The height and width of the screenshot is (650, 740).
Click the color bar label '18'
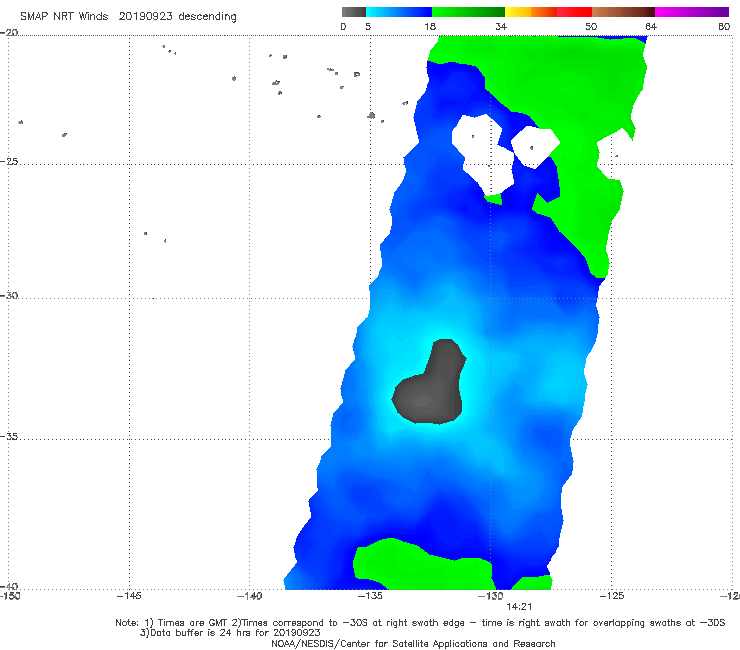pos(430,27)
